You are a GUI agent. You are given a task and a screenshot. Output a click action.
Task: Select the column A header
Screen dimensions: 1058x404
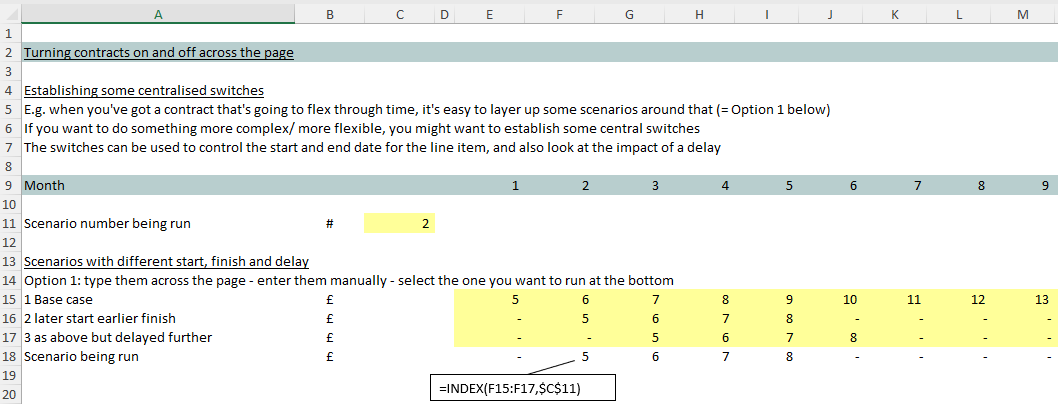[158, 14]
